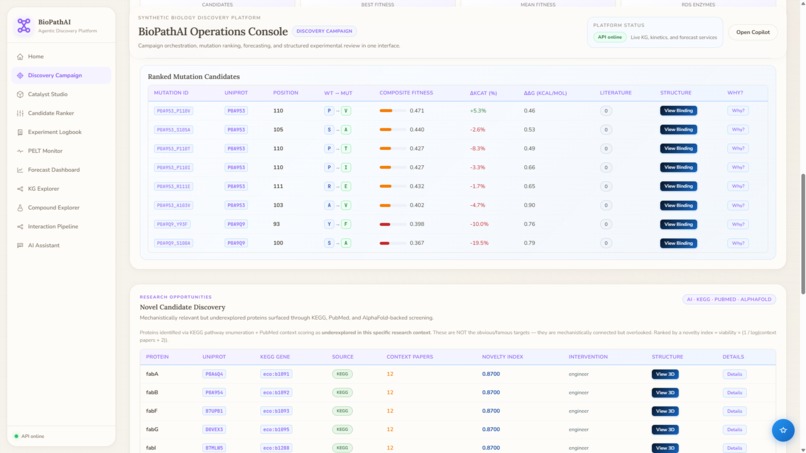806x453 pixels.
Task: Click Why? for the -19.5% ΔKcat row
Action: (738, 243)
